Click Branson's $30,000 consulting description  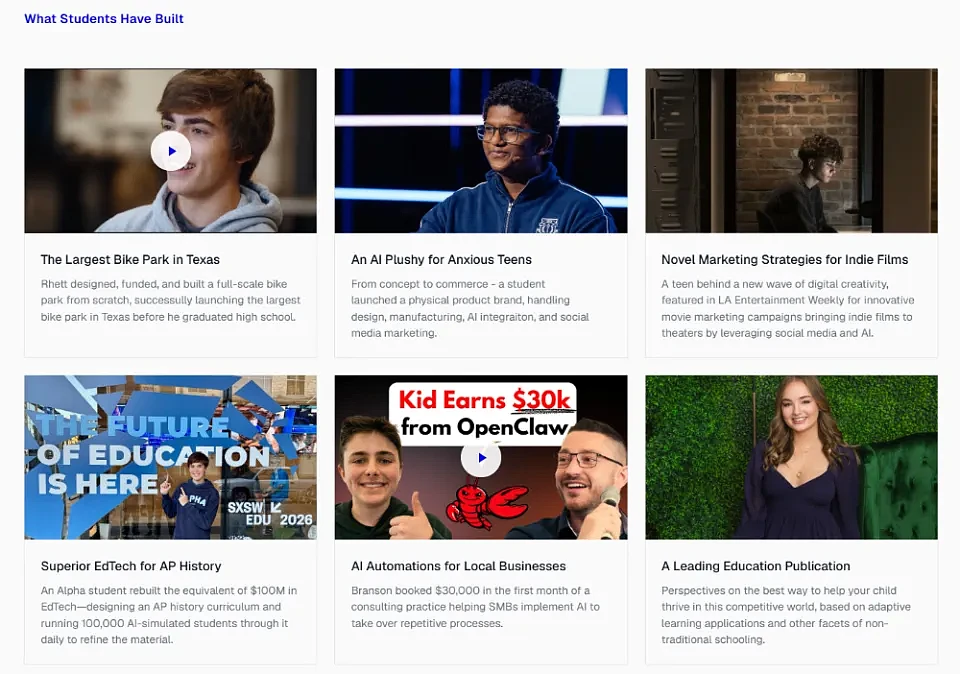(476, 607)
